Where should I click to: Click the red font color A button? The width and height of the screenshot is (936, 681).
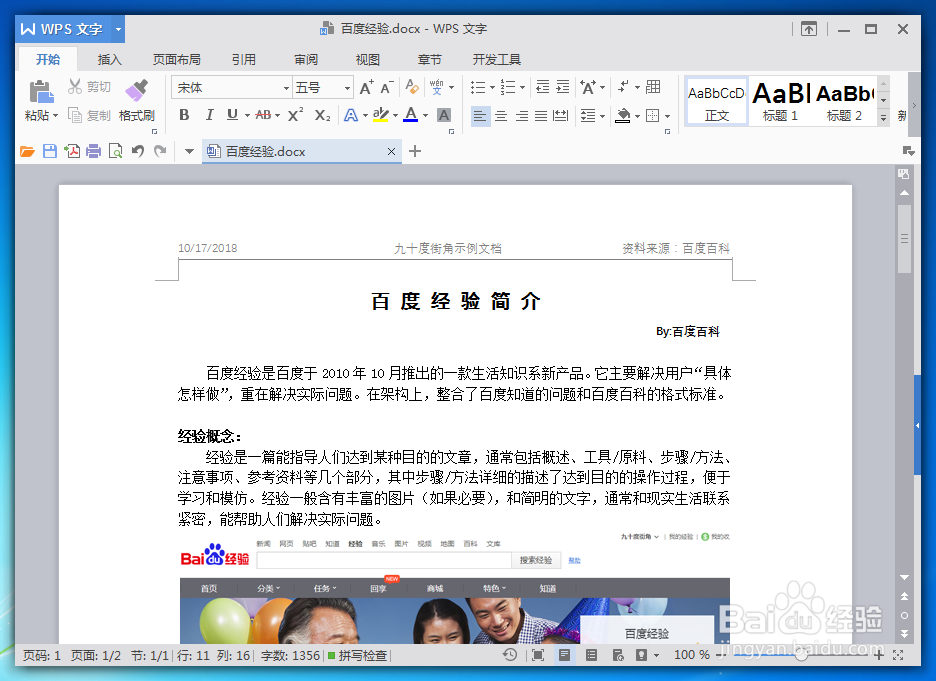pyautogui.click(x=411, y=115)
